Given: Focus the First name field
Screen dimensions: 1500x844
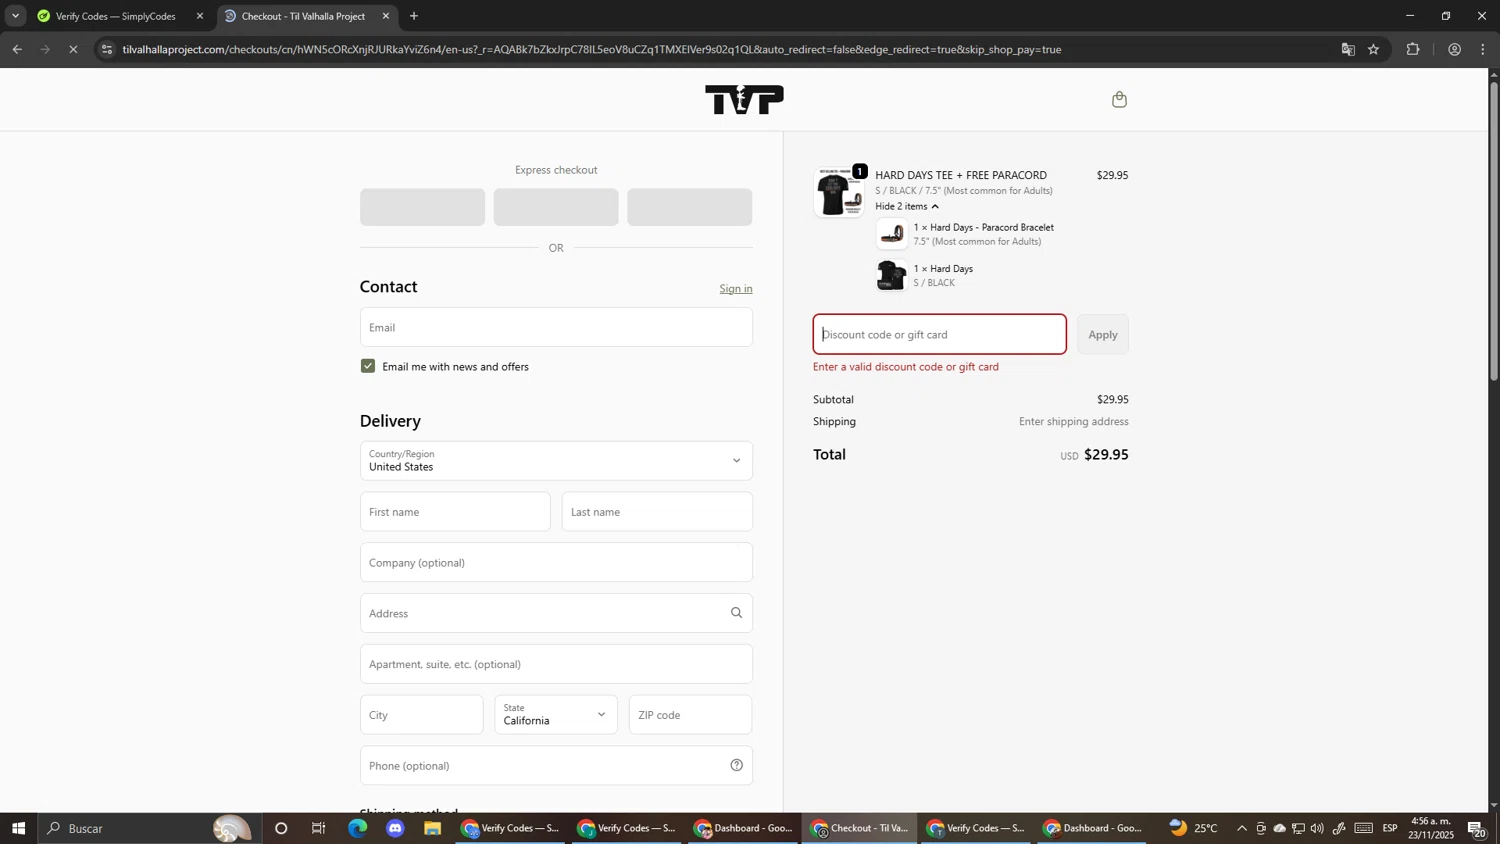Looking at the screenshot, I should (x=455, y=512).
